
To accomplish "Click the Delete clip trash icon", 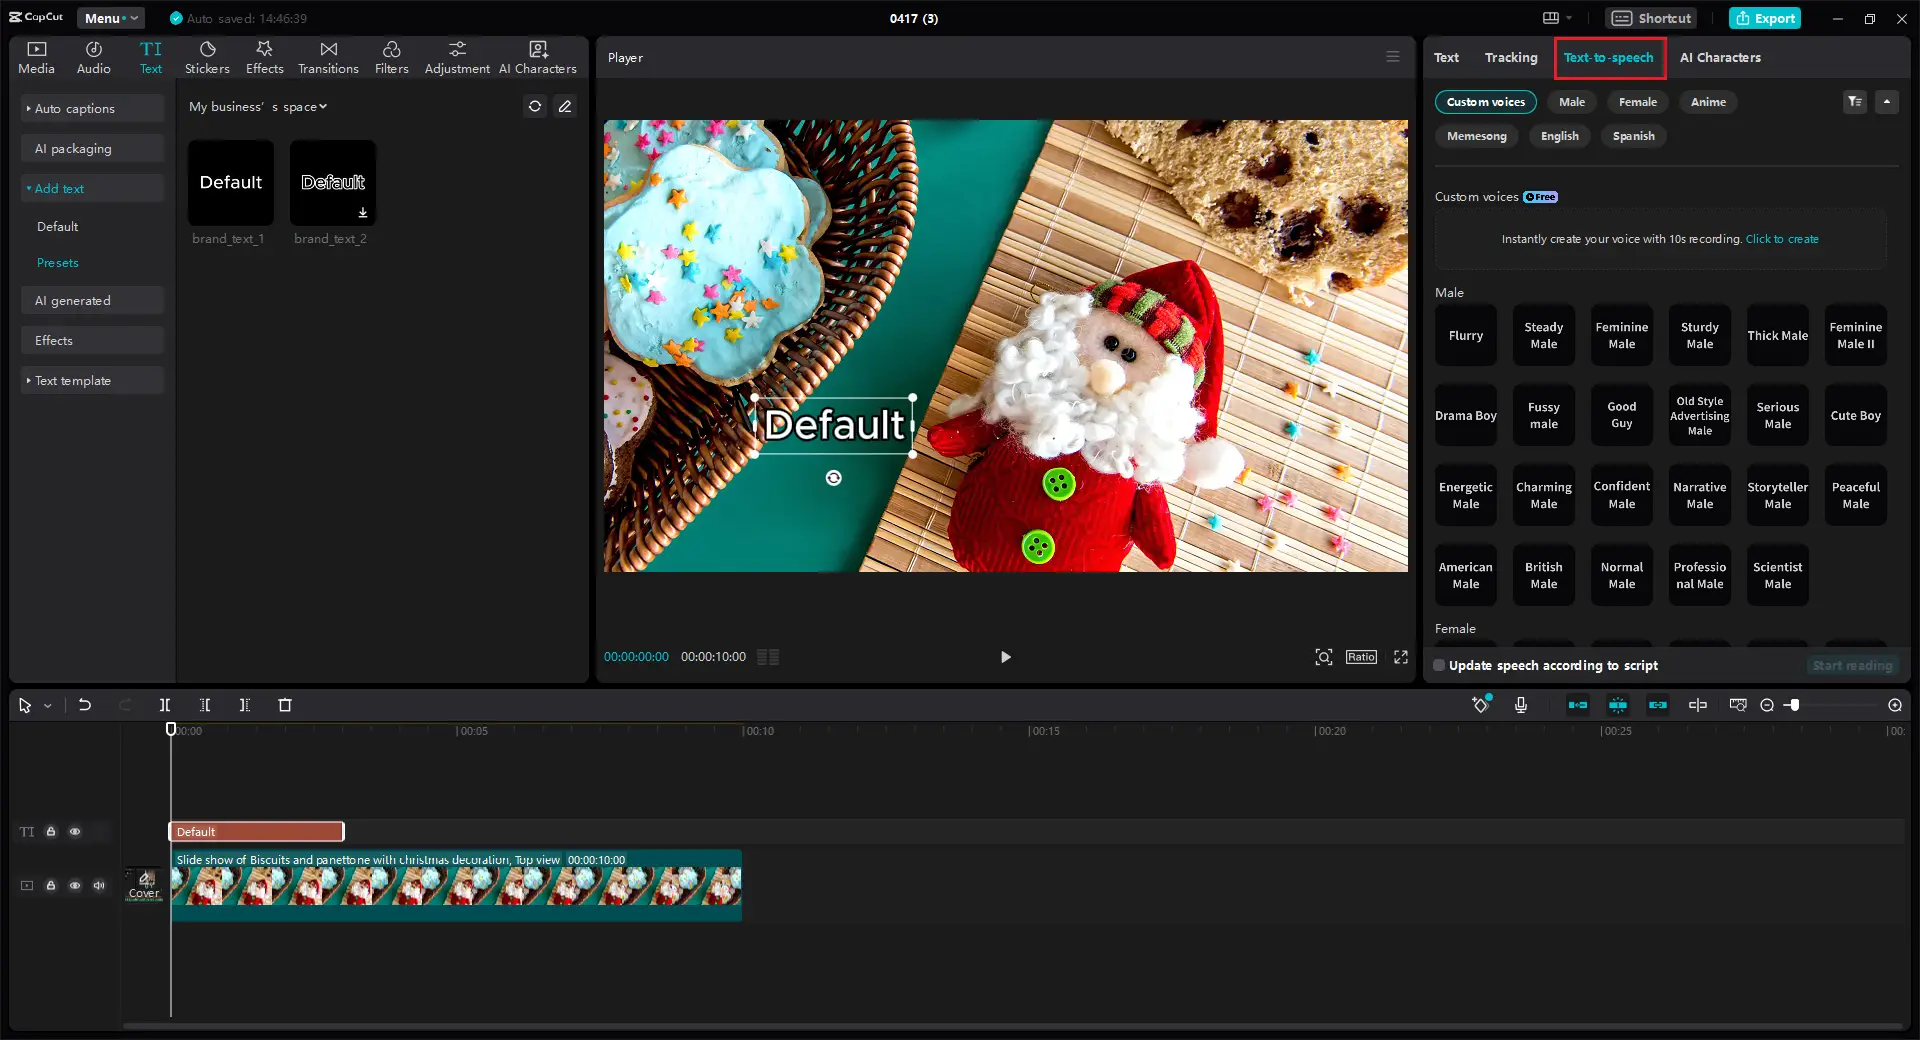I will click(285, 705).
